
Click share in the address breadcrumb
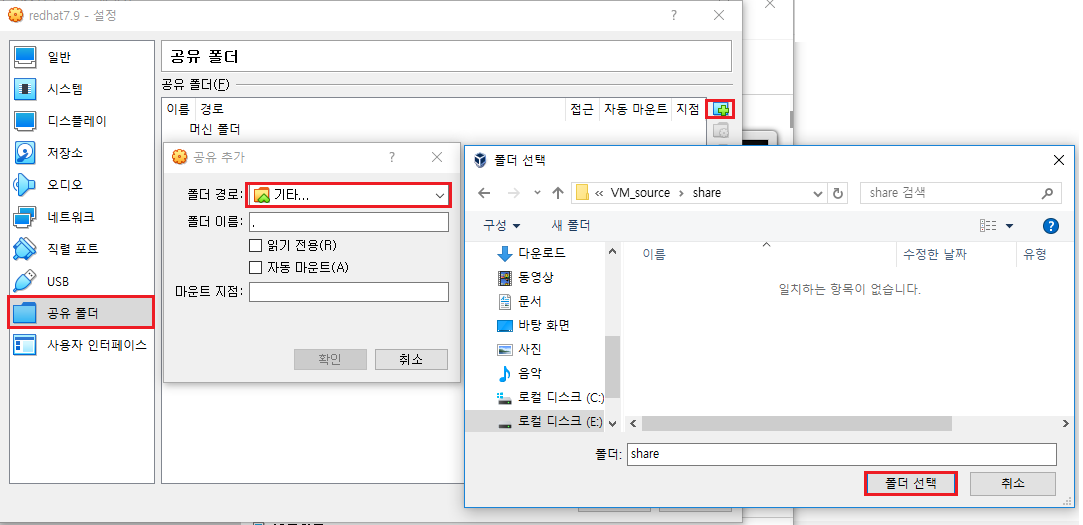click(x=707, y=193)
